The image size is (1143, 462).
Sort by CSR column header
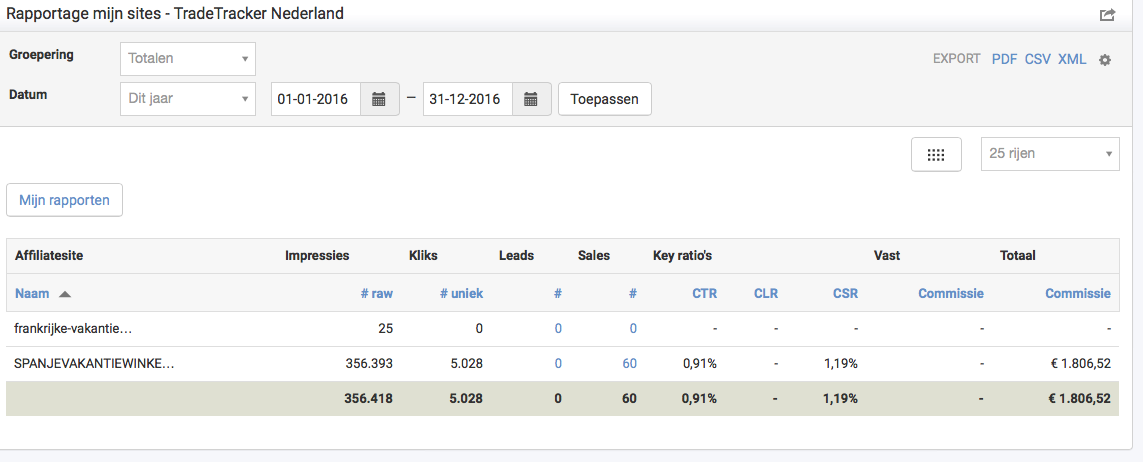click(x=846, y=294)
